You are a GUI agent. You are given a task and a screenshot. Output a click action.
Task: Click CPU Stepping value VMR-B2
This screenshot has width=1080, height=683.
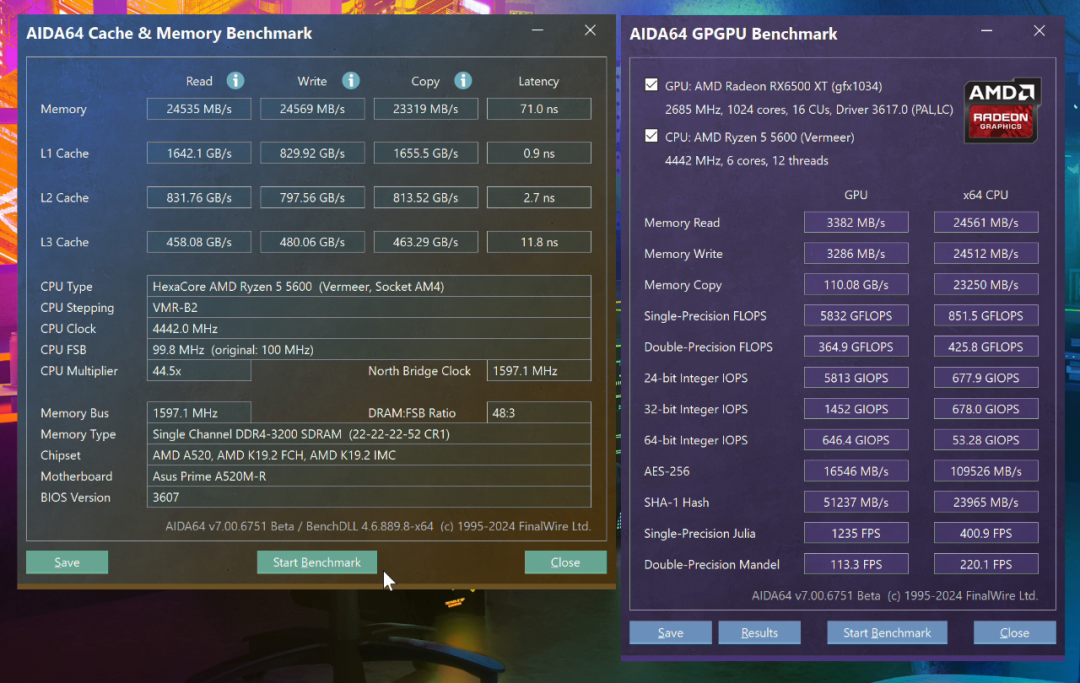point(368,307)
